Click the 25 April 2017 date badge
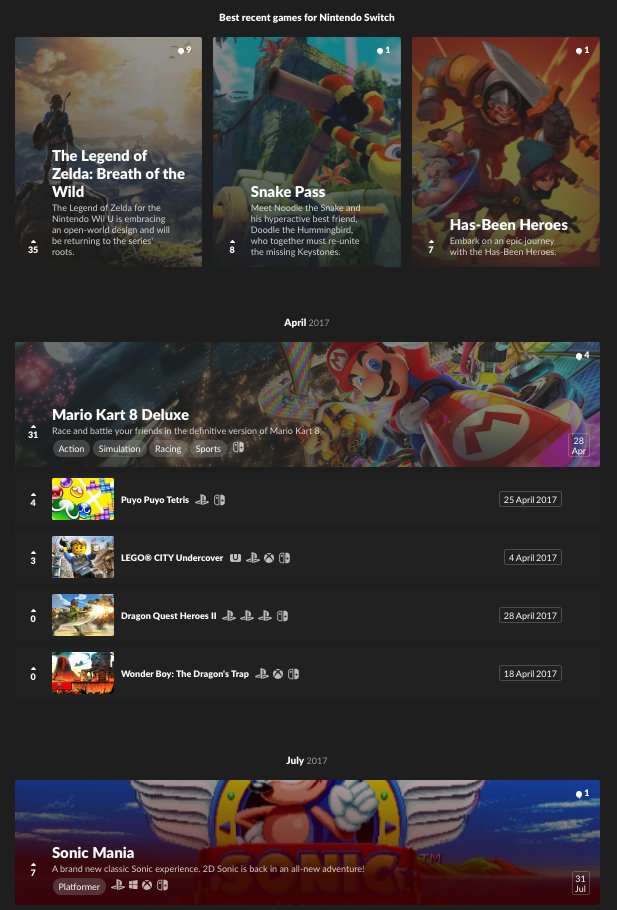Image resolution: width=617 pixels, height=910 pixels. pos(530,499)
